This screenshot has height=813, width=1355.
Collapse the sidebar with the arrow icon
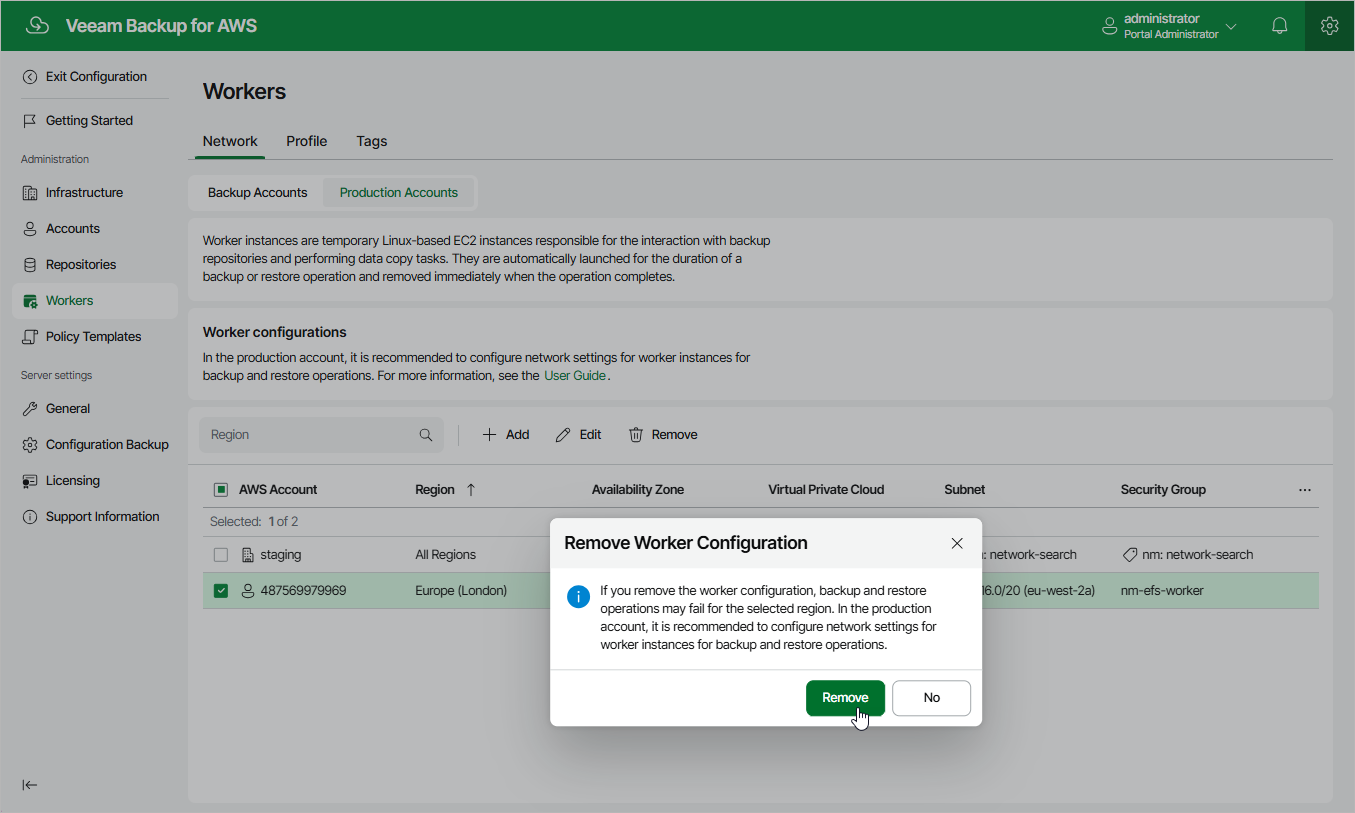coord(30,785)
